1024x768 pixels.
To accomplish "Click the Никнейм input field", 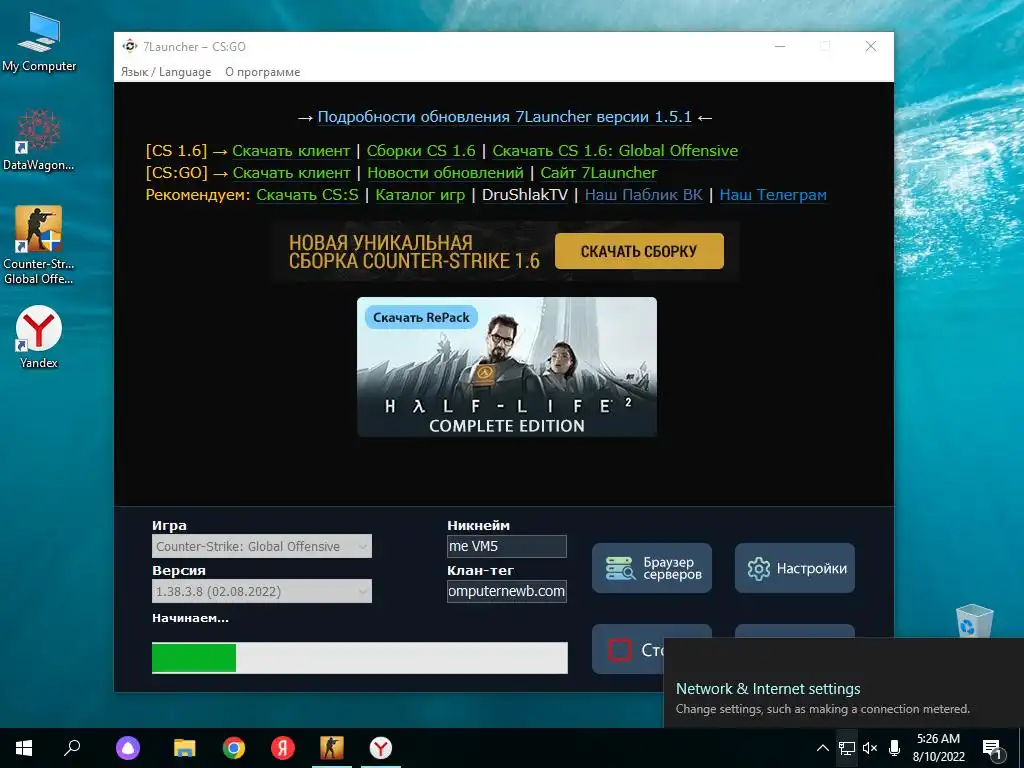I will [x=507, y=546].
